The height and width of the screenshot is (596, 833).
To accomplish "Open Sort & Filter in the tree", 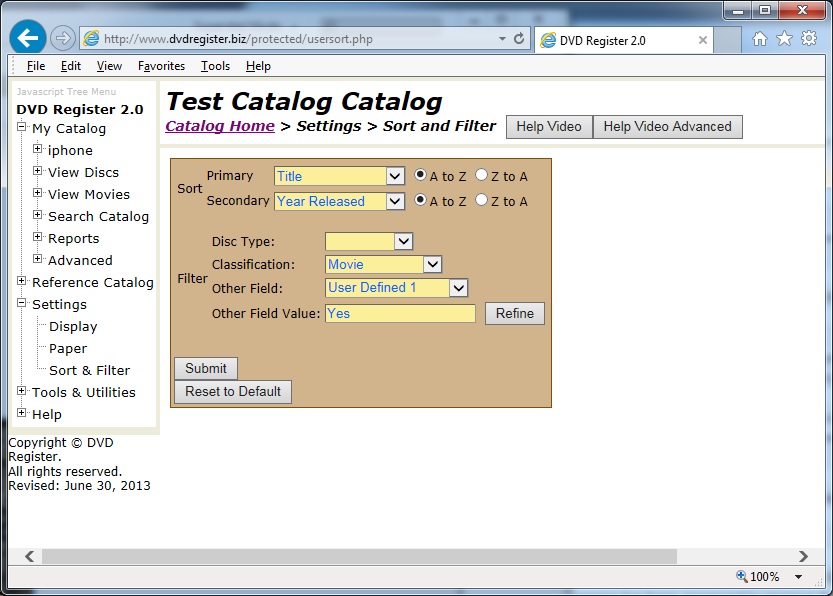I will [89, 370].
